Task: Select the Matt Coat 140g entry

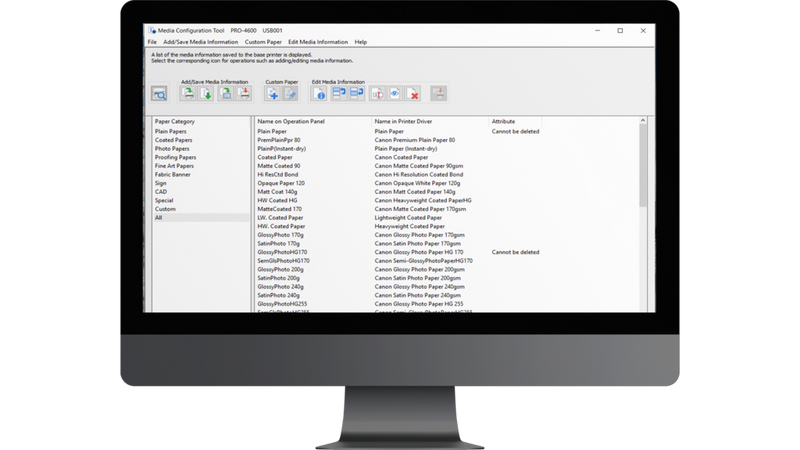Action: (277, 192)
